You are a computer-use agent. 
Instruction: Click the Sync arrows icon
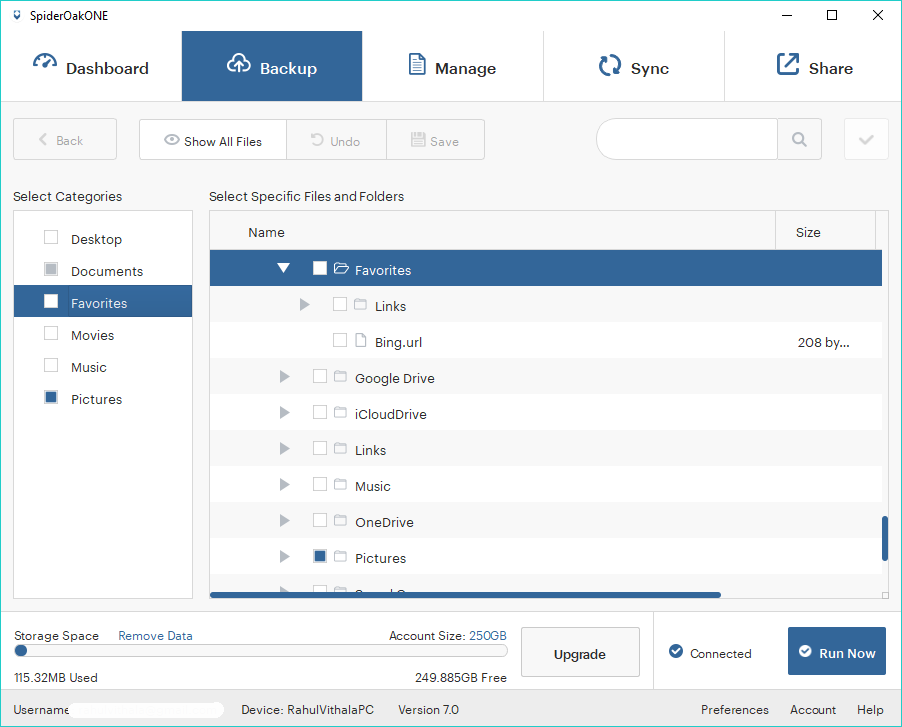coord(610,65)
